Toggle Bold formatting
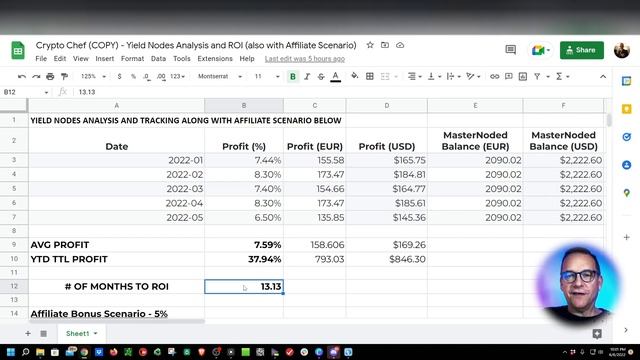This screenshot has width=640, height=360. 293,76
